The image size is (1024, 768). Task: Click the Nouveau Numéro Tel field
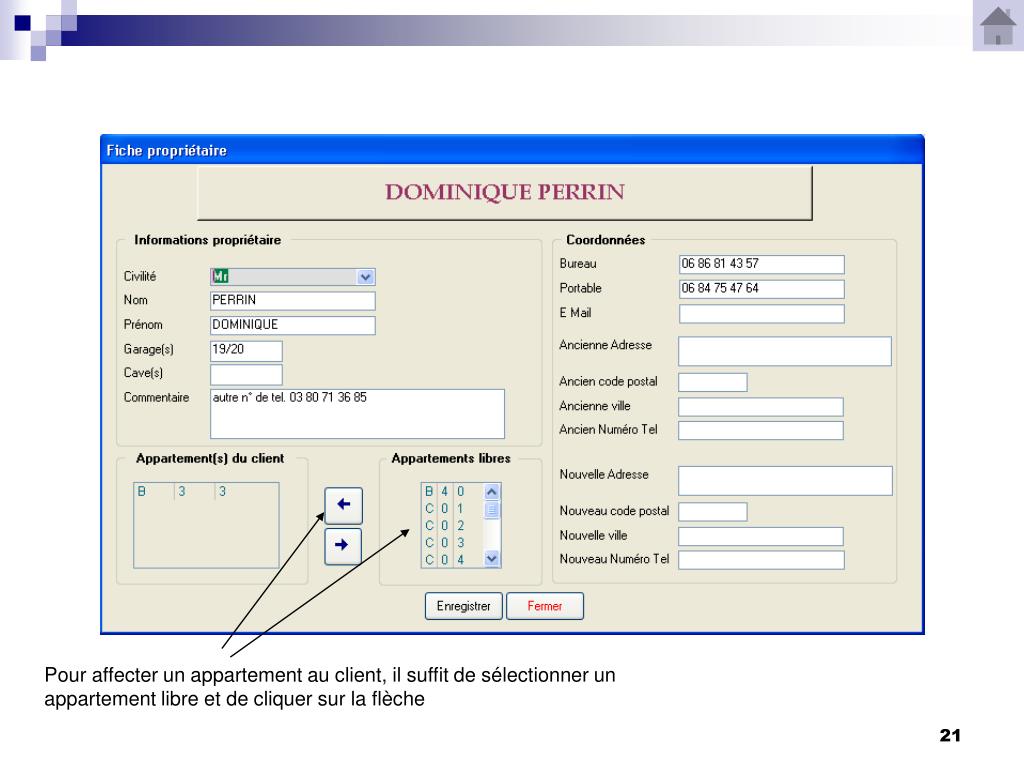pos(761,560)
